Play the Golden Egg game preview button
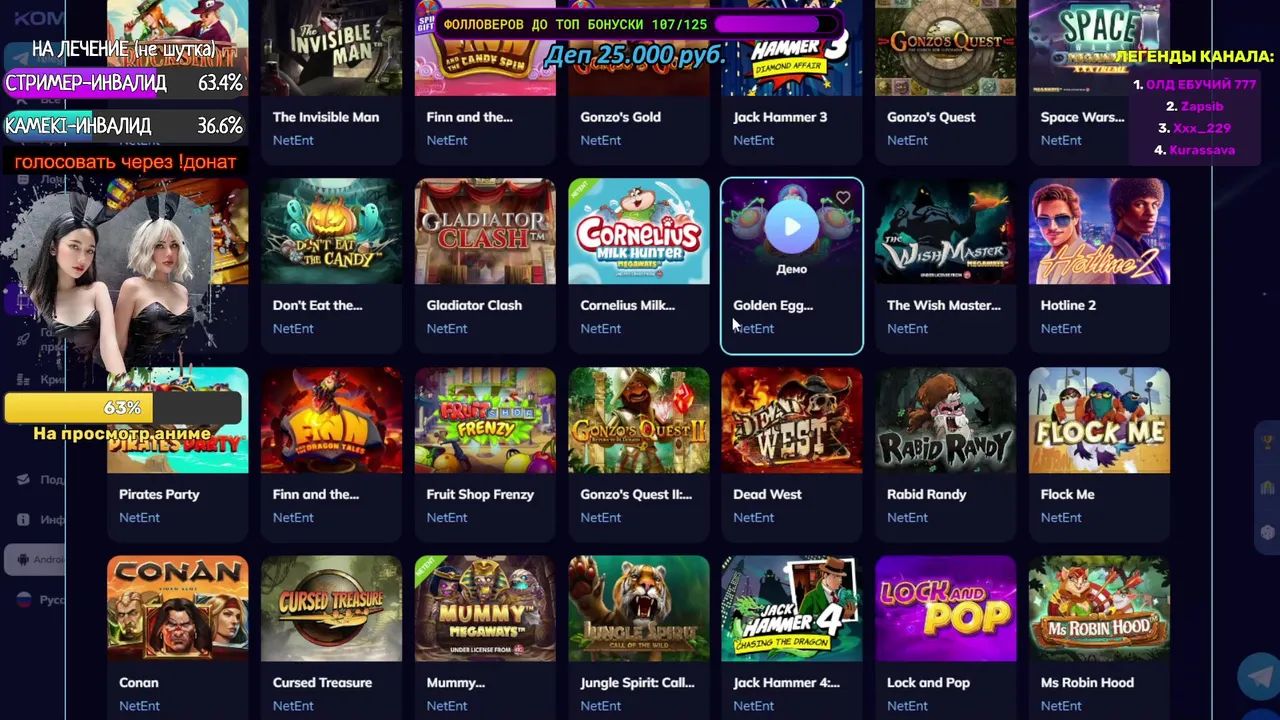Viewport: 1280px width, 720px height. [x=792, y=227]
